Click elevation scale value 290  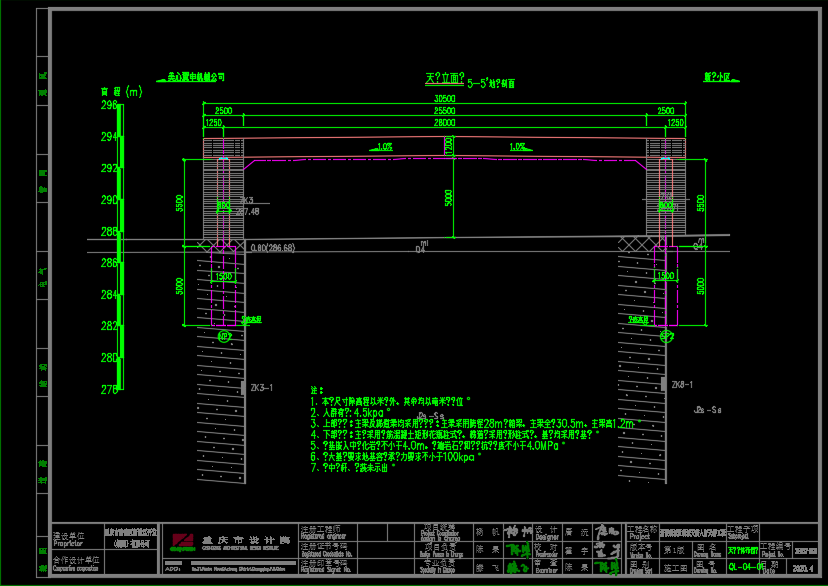coord(109,200)
